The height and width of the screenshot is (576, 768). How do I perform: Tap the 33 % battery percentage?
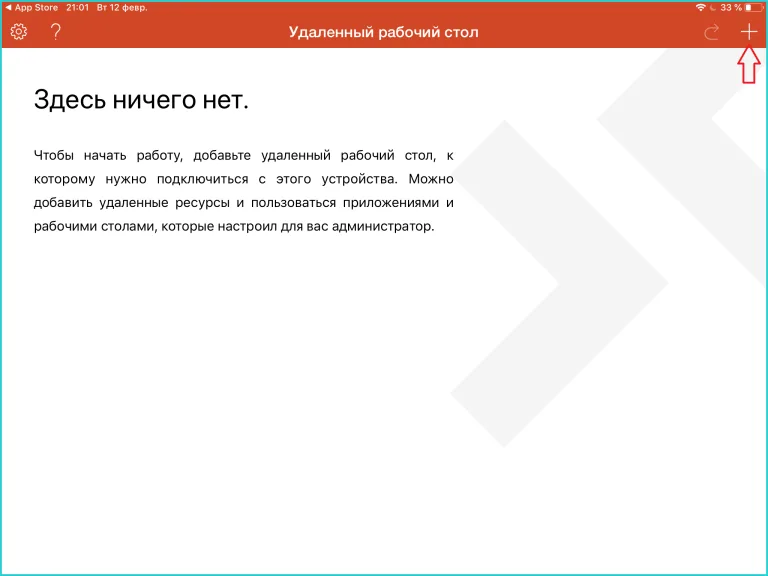coord(731,7)
